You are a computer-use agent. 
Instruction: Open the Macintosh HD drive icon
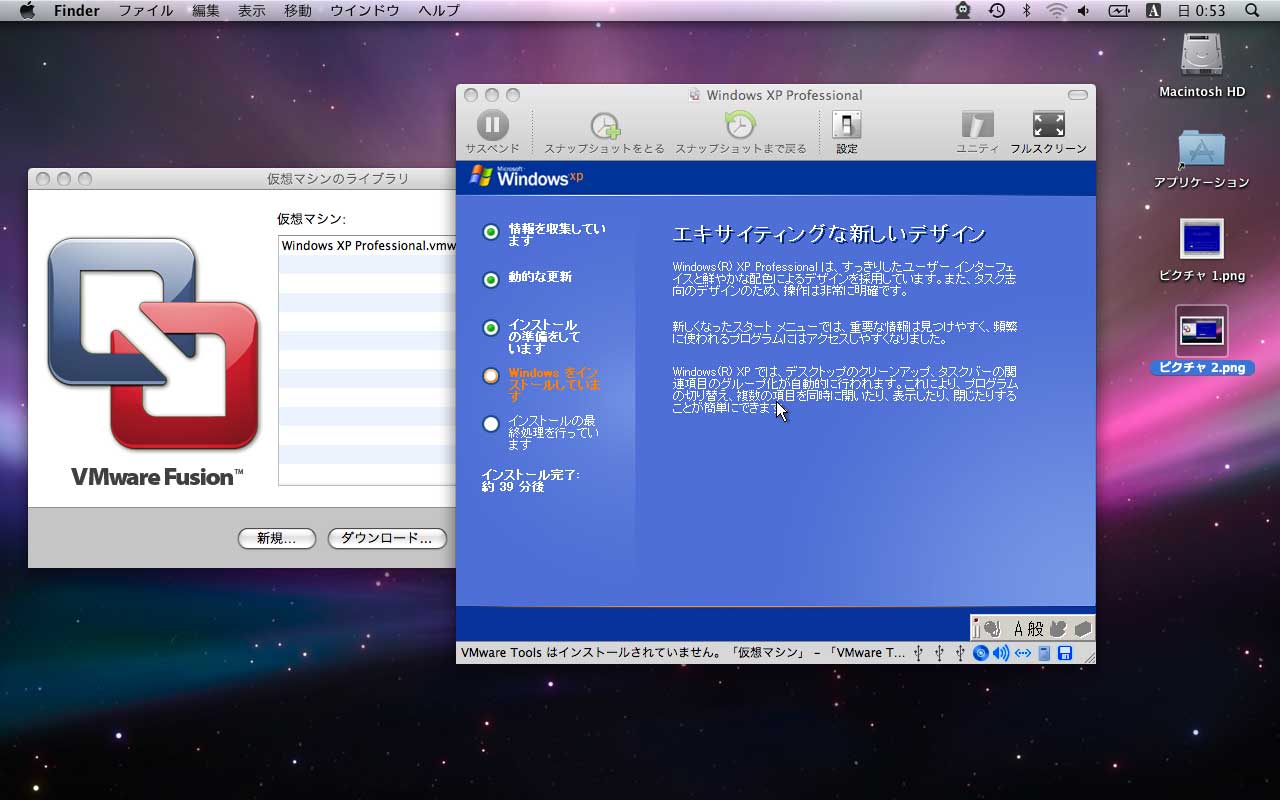[1202, 55]
